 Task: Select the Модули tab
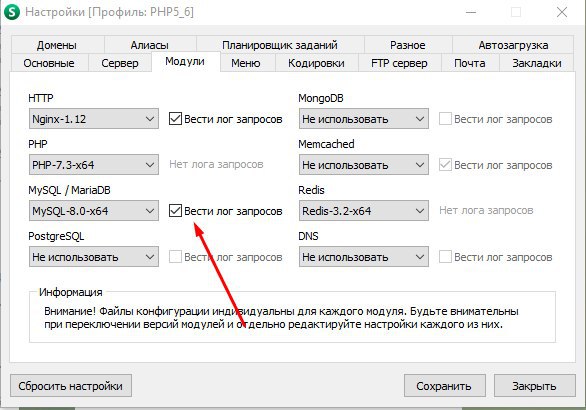point(185,61)
